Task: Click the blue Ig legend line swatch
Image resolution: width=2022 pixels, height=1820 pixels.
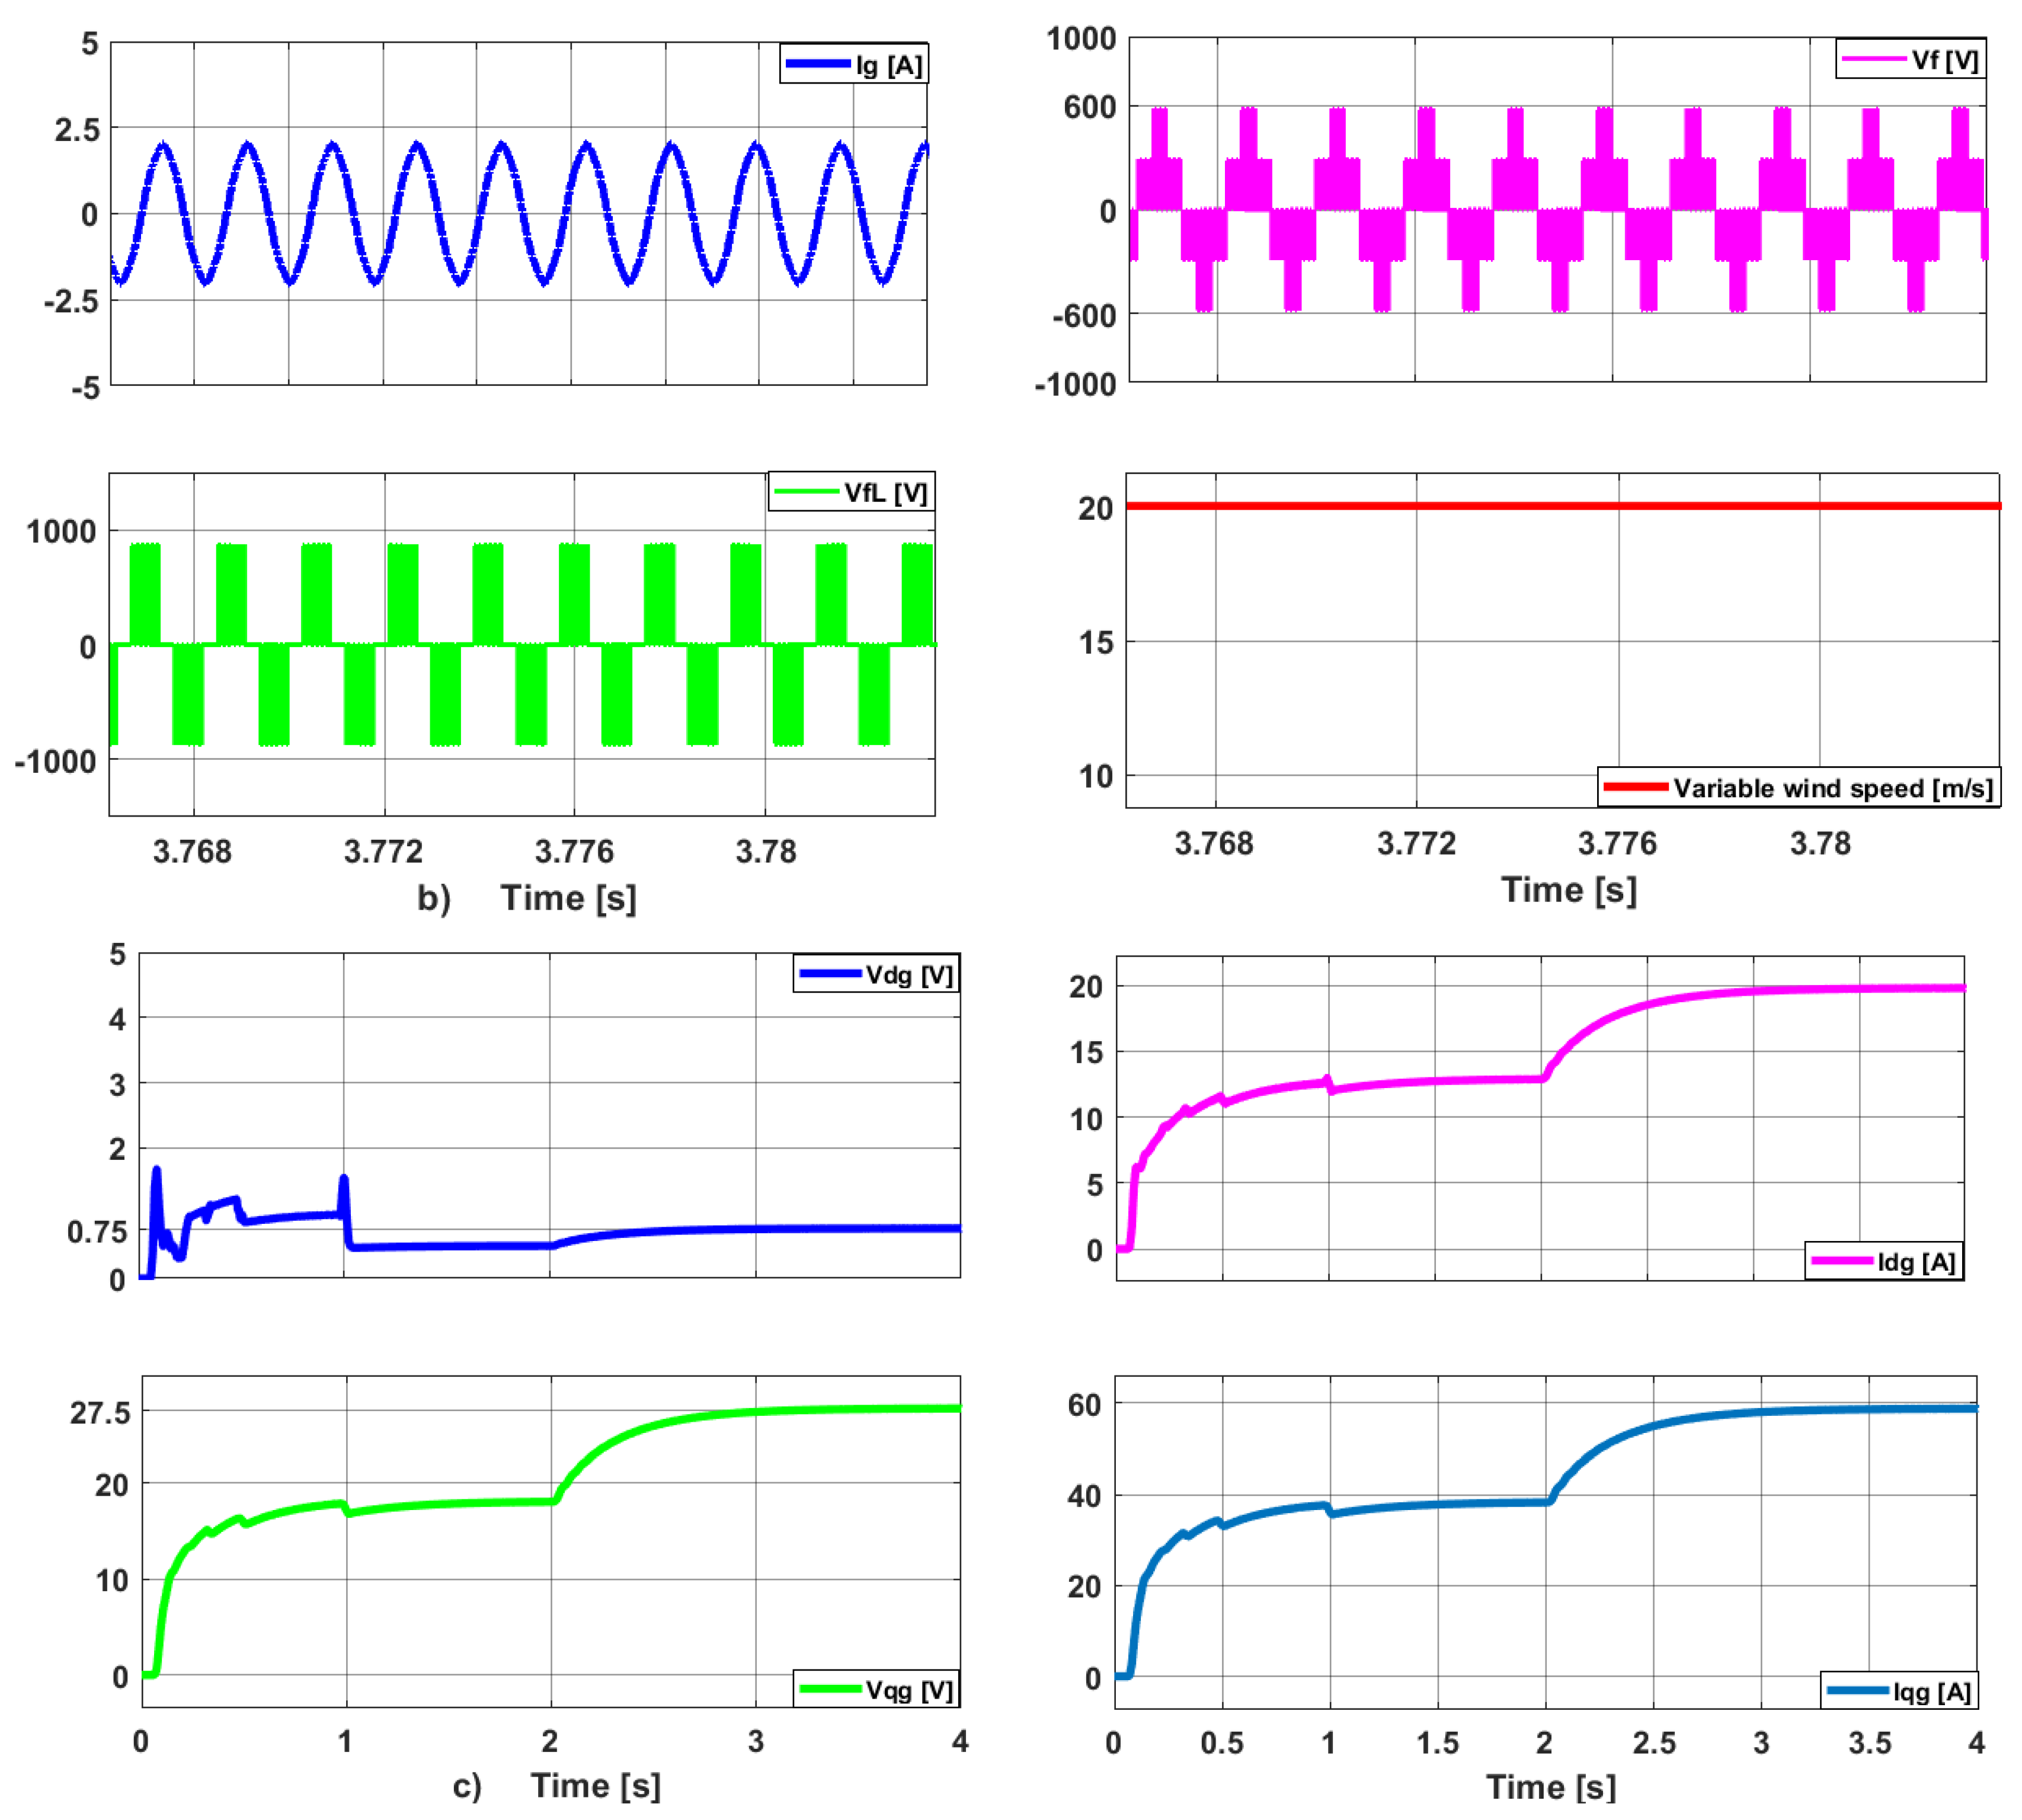Action: (817, 65)
